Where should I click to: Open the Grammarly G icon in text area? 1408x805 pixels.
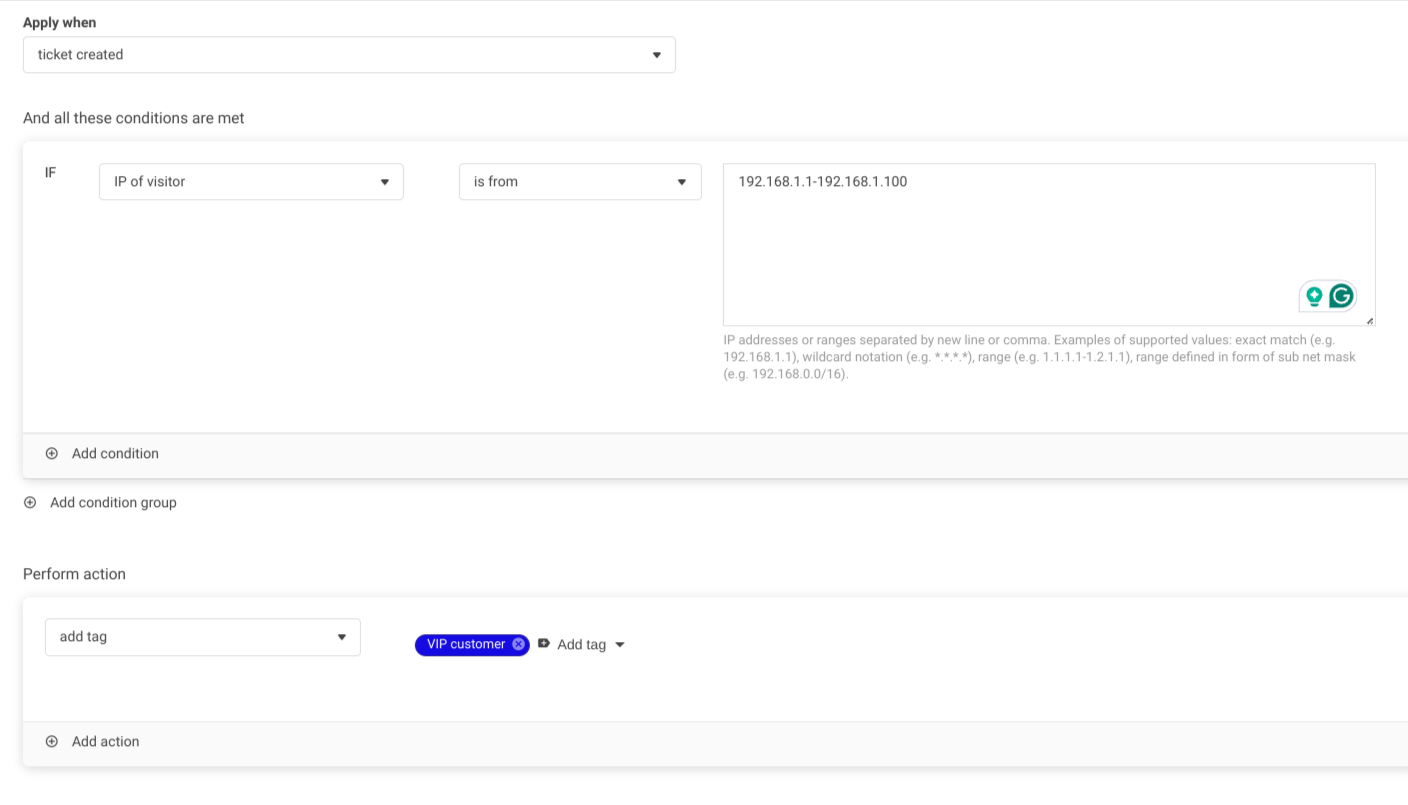(1341, 296)
